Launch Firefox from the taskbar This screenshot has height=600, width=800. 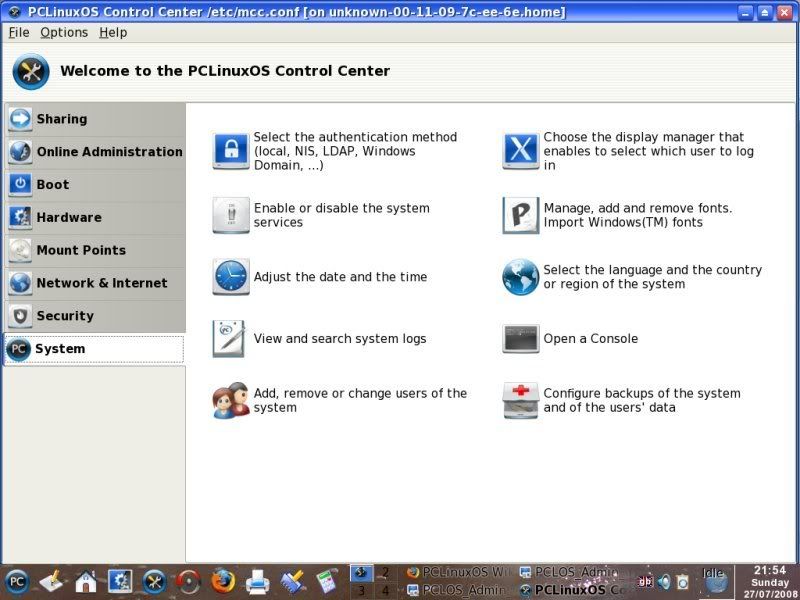[223, 582]
